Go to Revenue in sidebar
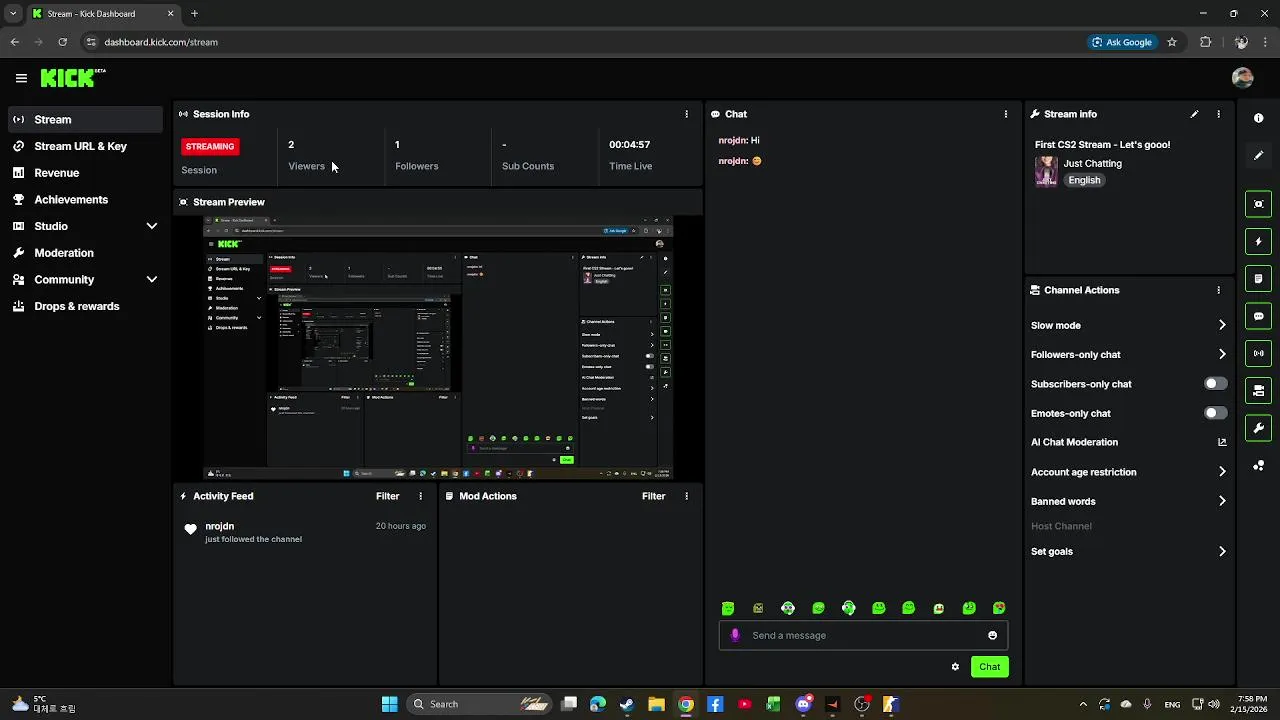The height and width of the screenshot is (720, 1280). [85, 173]
